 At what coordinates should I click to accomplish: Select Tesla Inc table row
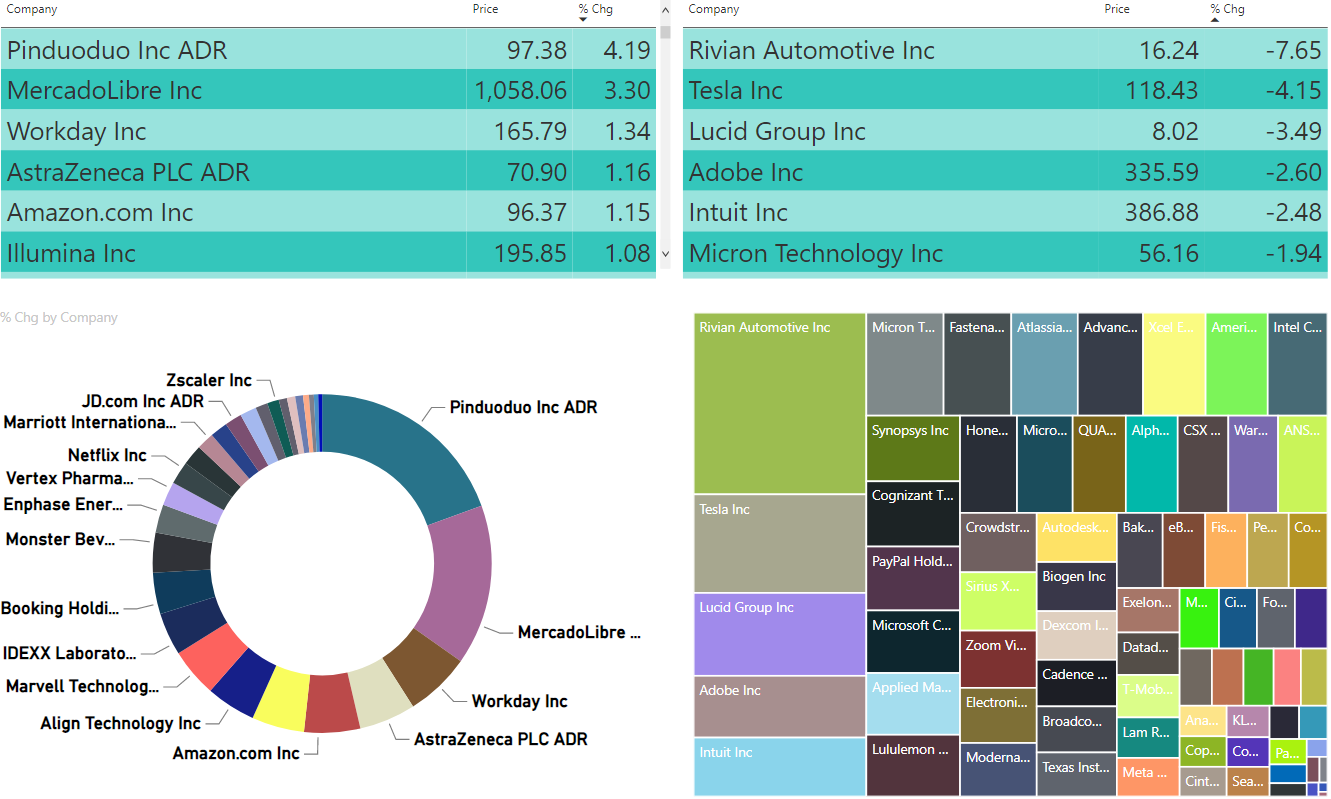tap(1005, 90)
